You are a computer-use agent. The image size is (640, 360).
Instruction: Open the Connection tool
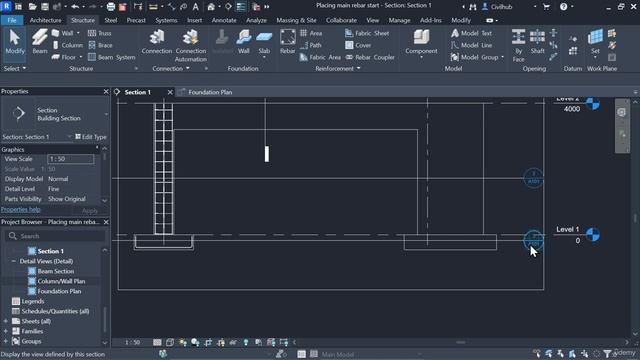157,42
